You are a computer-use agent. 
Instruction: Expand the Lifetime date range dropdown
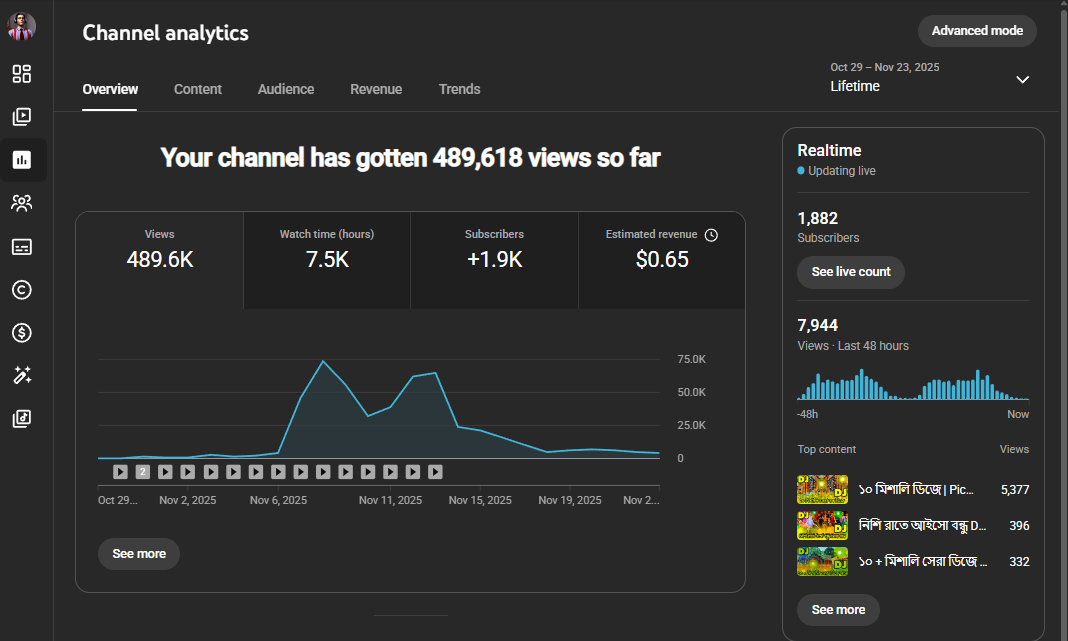1022,80
